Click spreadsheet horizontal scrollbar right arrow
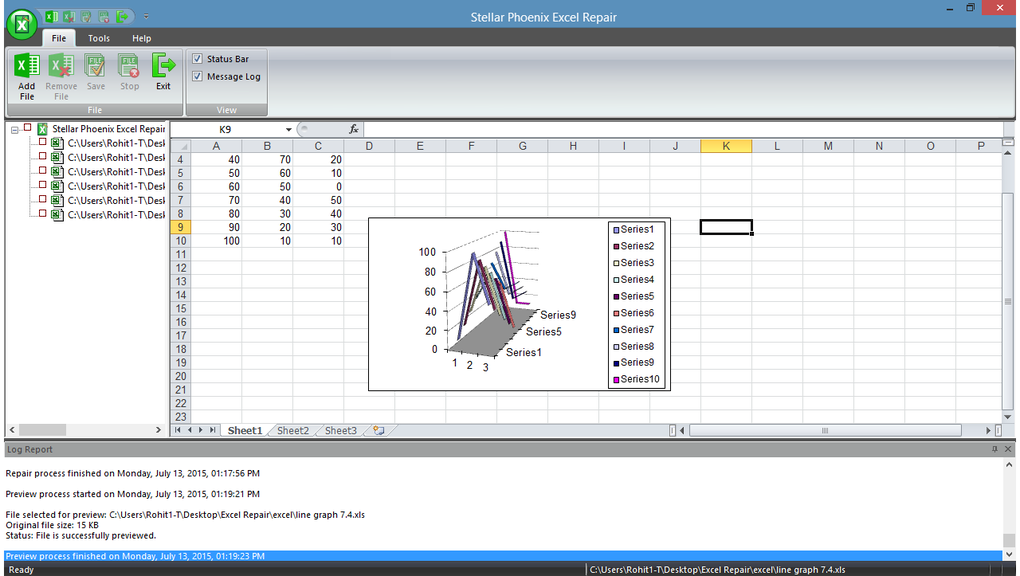The width and height of the screenshot is (1020, 576). [988, 430]
